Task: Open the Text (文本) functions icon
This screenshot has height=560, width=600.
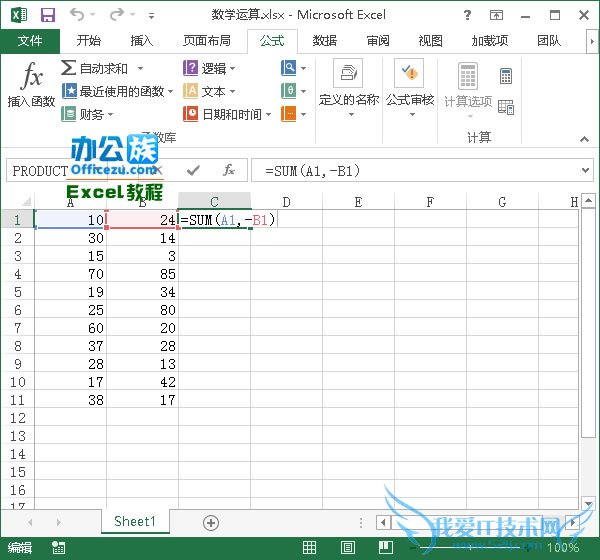Action: [x=190, y=91]
